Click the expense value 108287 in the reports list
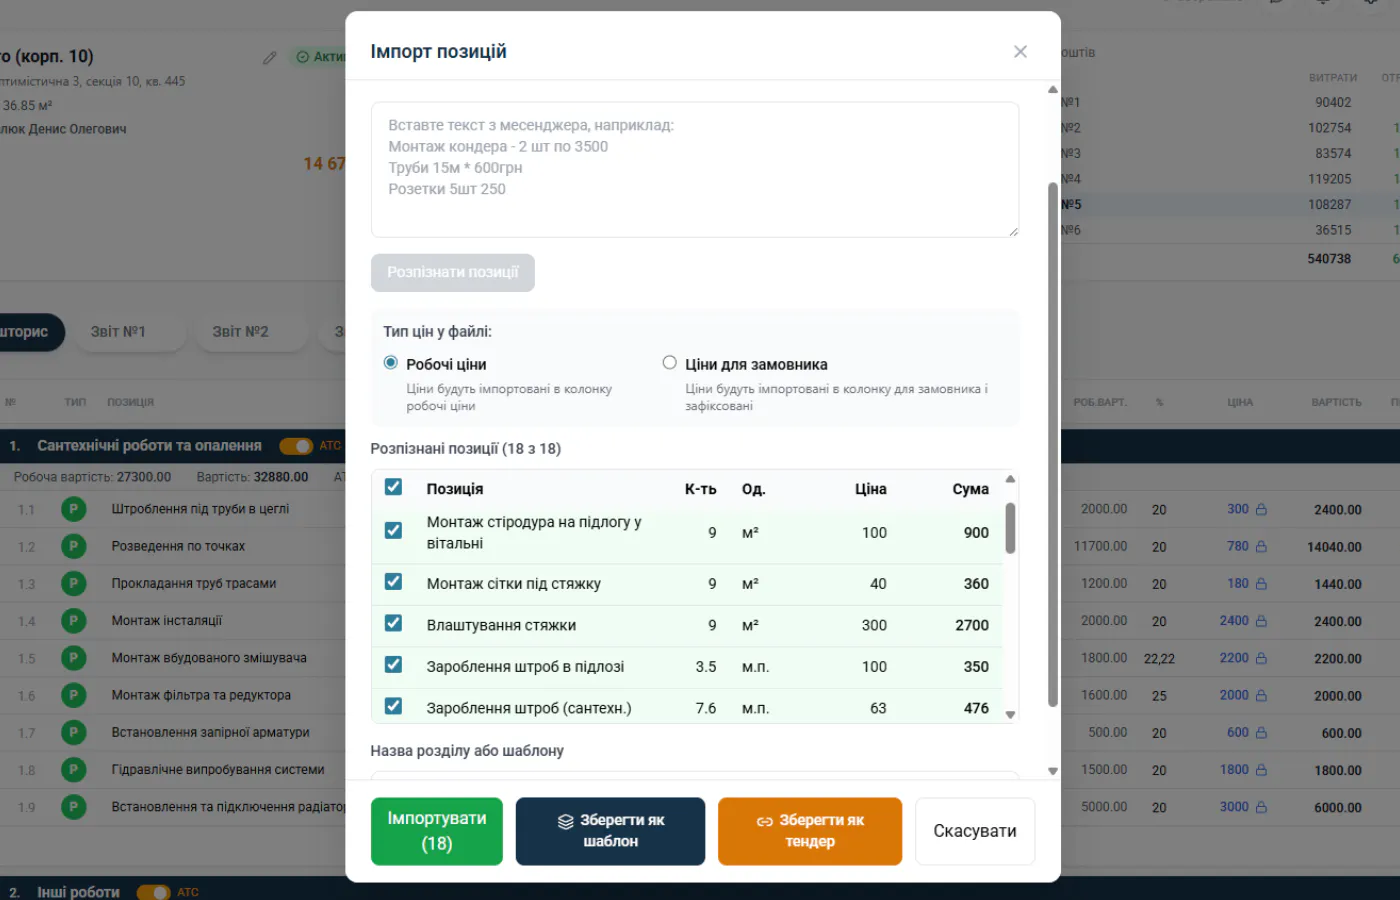Image resolution: width=1400 pixels, height=900 pixels. pos(1330,204)
